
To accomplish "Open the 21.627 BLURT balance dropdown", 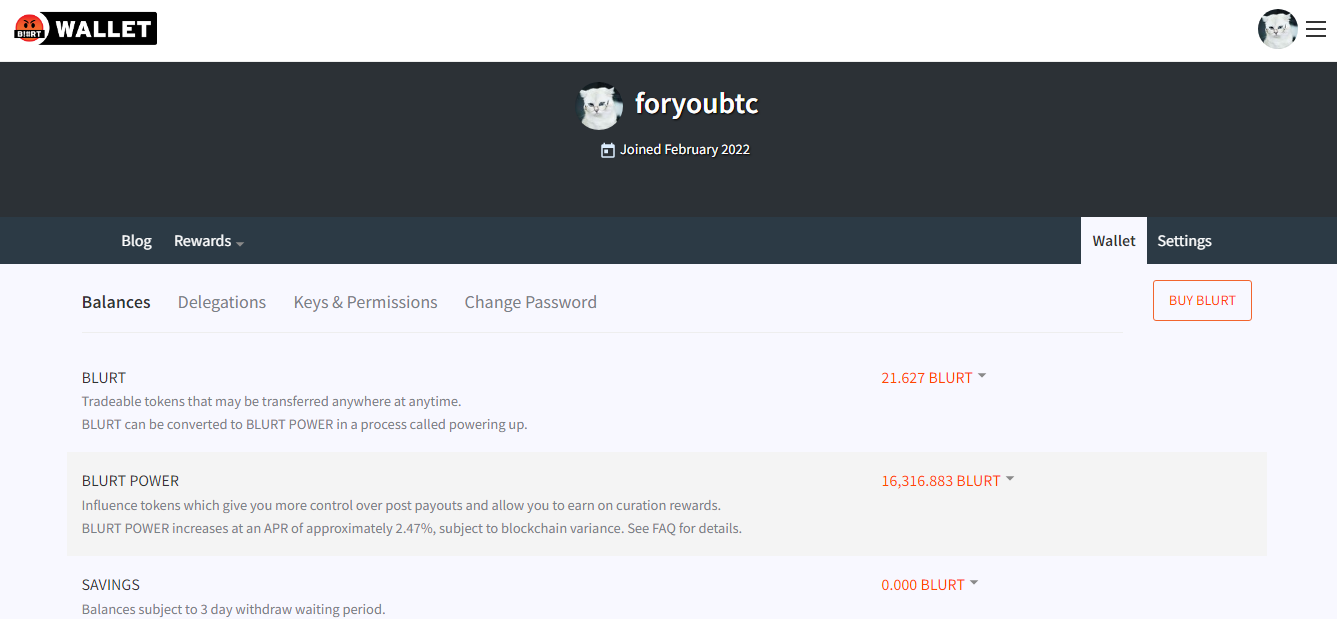I will point(933,377).
